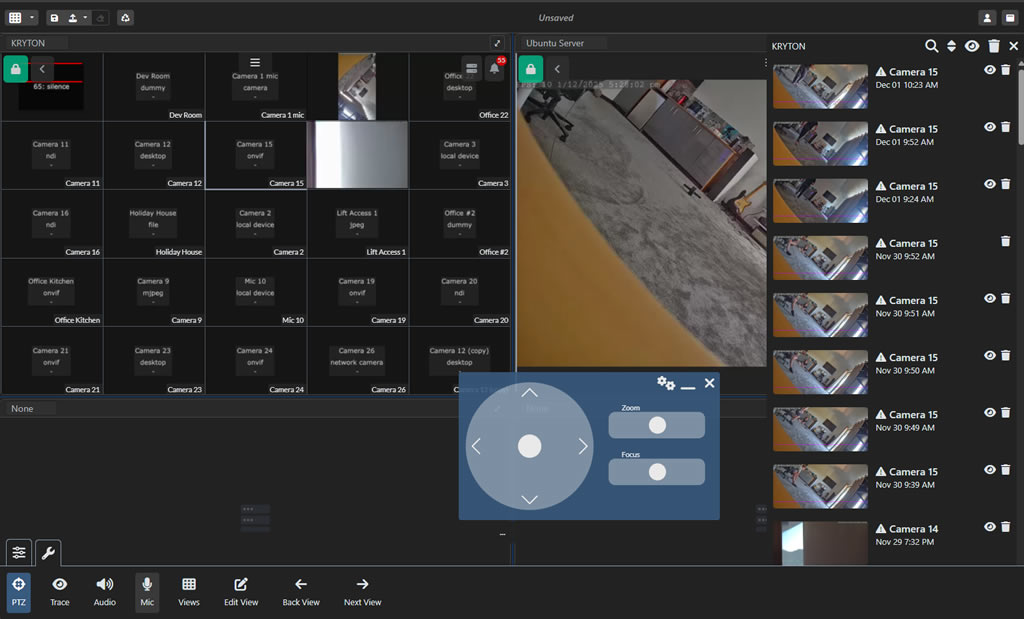Image resolution: width=1024 pixels, height=619 pixels.
Task: Toggle the green lock on the KRYTON view
Action: (14, 68)
